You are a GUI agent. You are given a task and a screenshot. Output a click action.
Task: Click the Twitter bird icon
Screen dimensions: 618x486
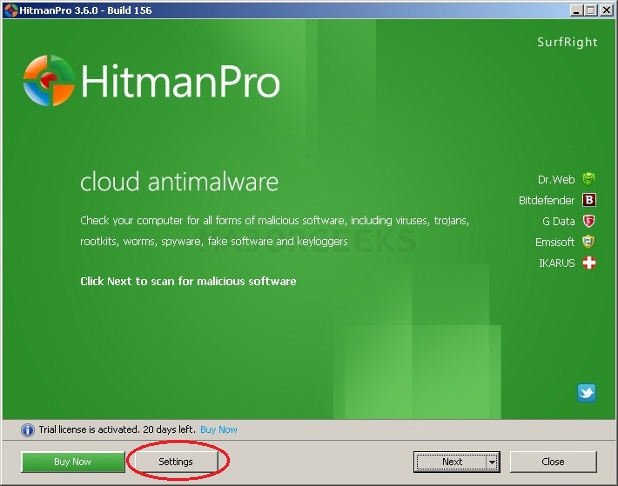[x=586, y=393]
